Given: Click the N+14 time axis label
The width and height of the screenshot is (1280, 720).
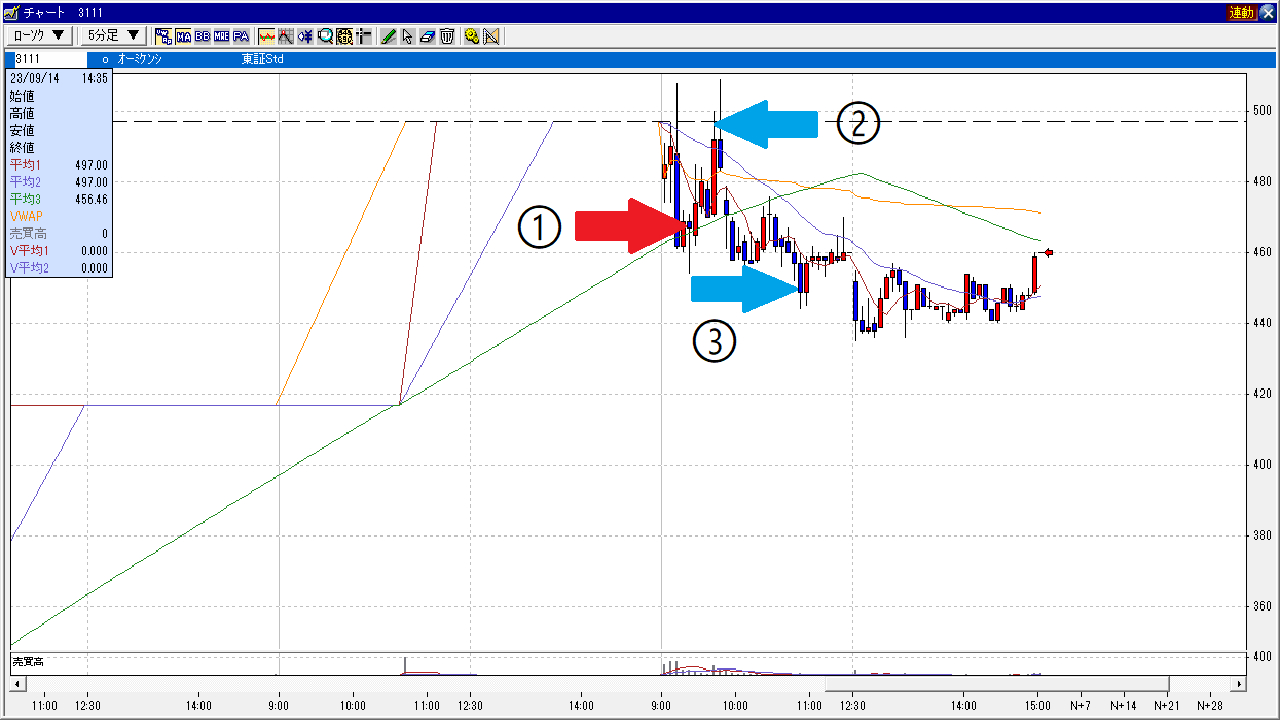Looking at the screenshot, I should coord(1123,705).
